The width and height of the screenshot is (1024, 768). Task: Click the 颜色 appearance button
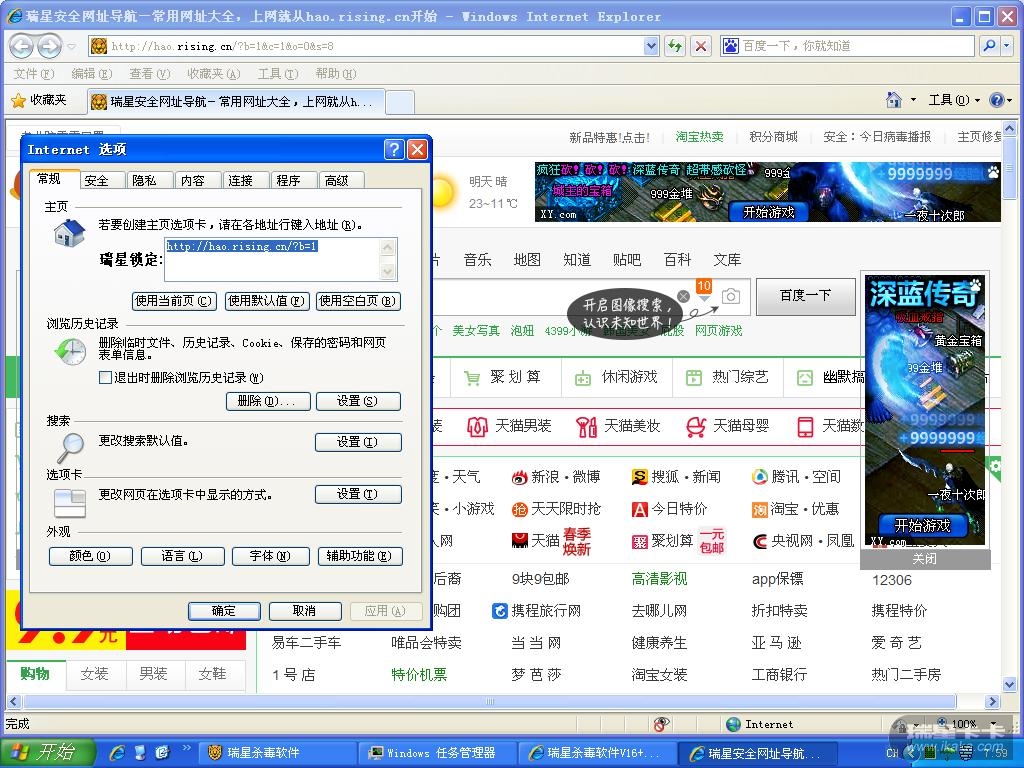click(x=90, y=556)
